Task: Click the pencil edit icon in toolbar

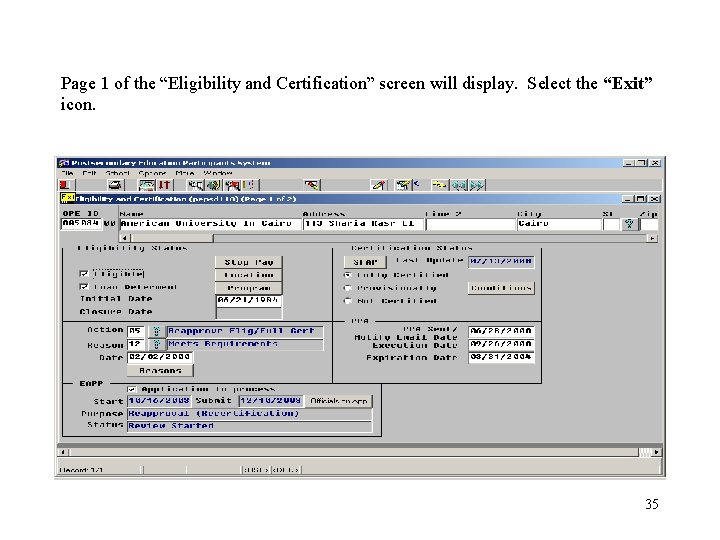Action: point(378,185)
